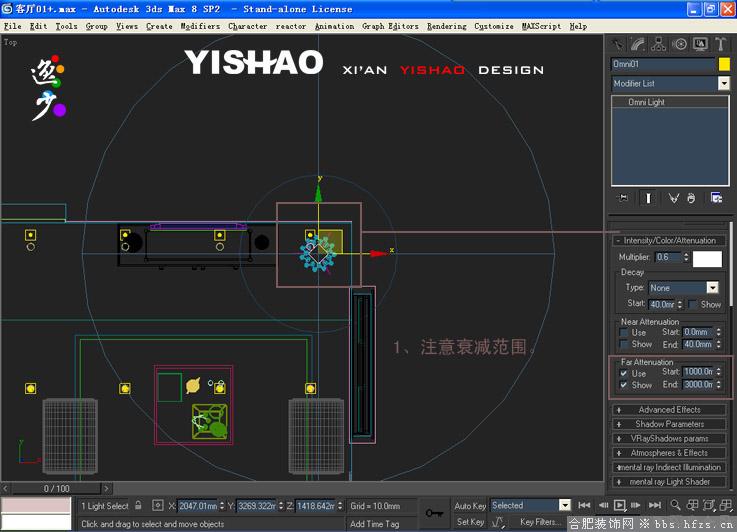
Task: Click the Previous Frame button
Action: point(603,505)
